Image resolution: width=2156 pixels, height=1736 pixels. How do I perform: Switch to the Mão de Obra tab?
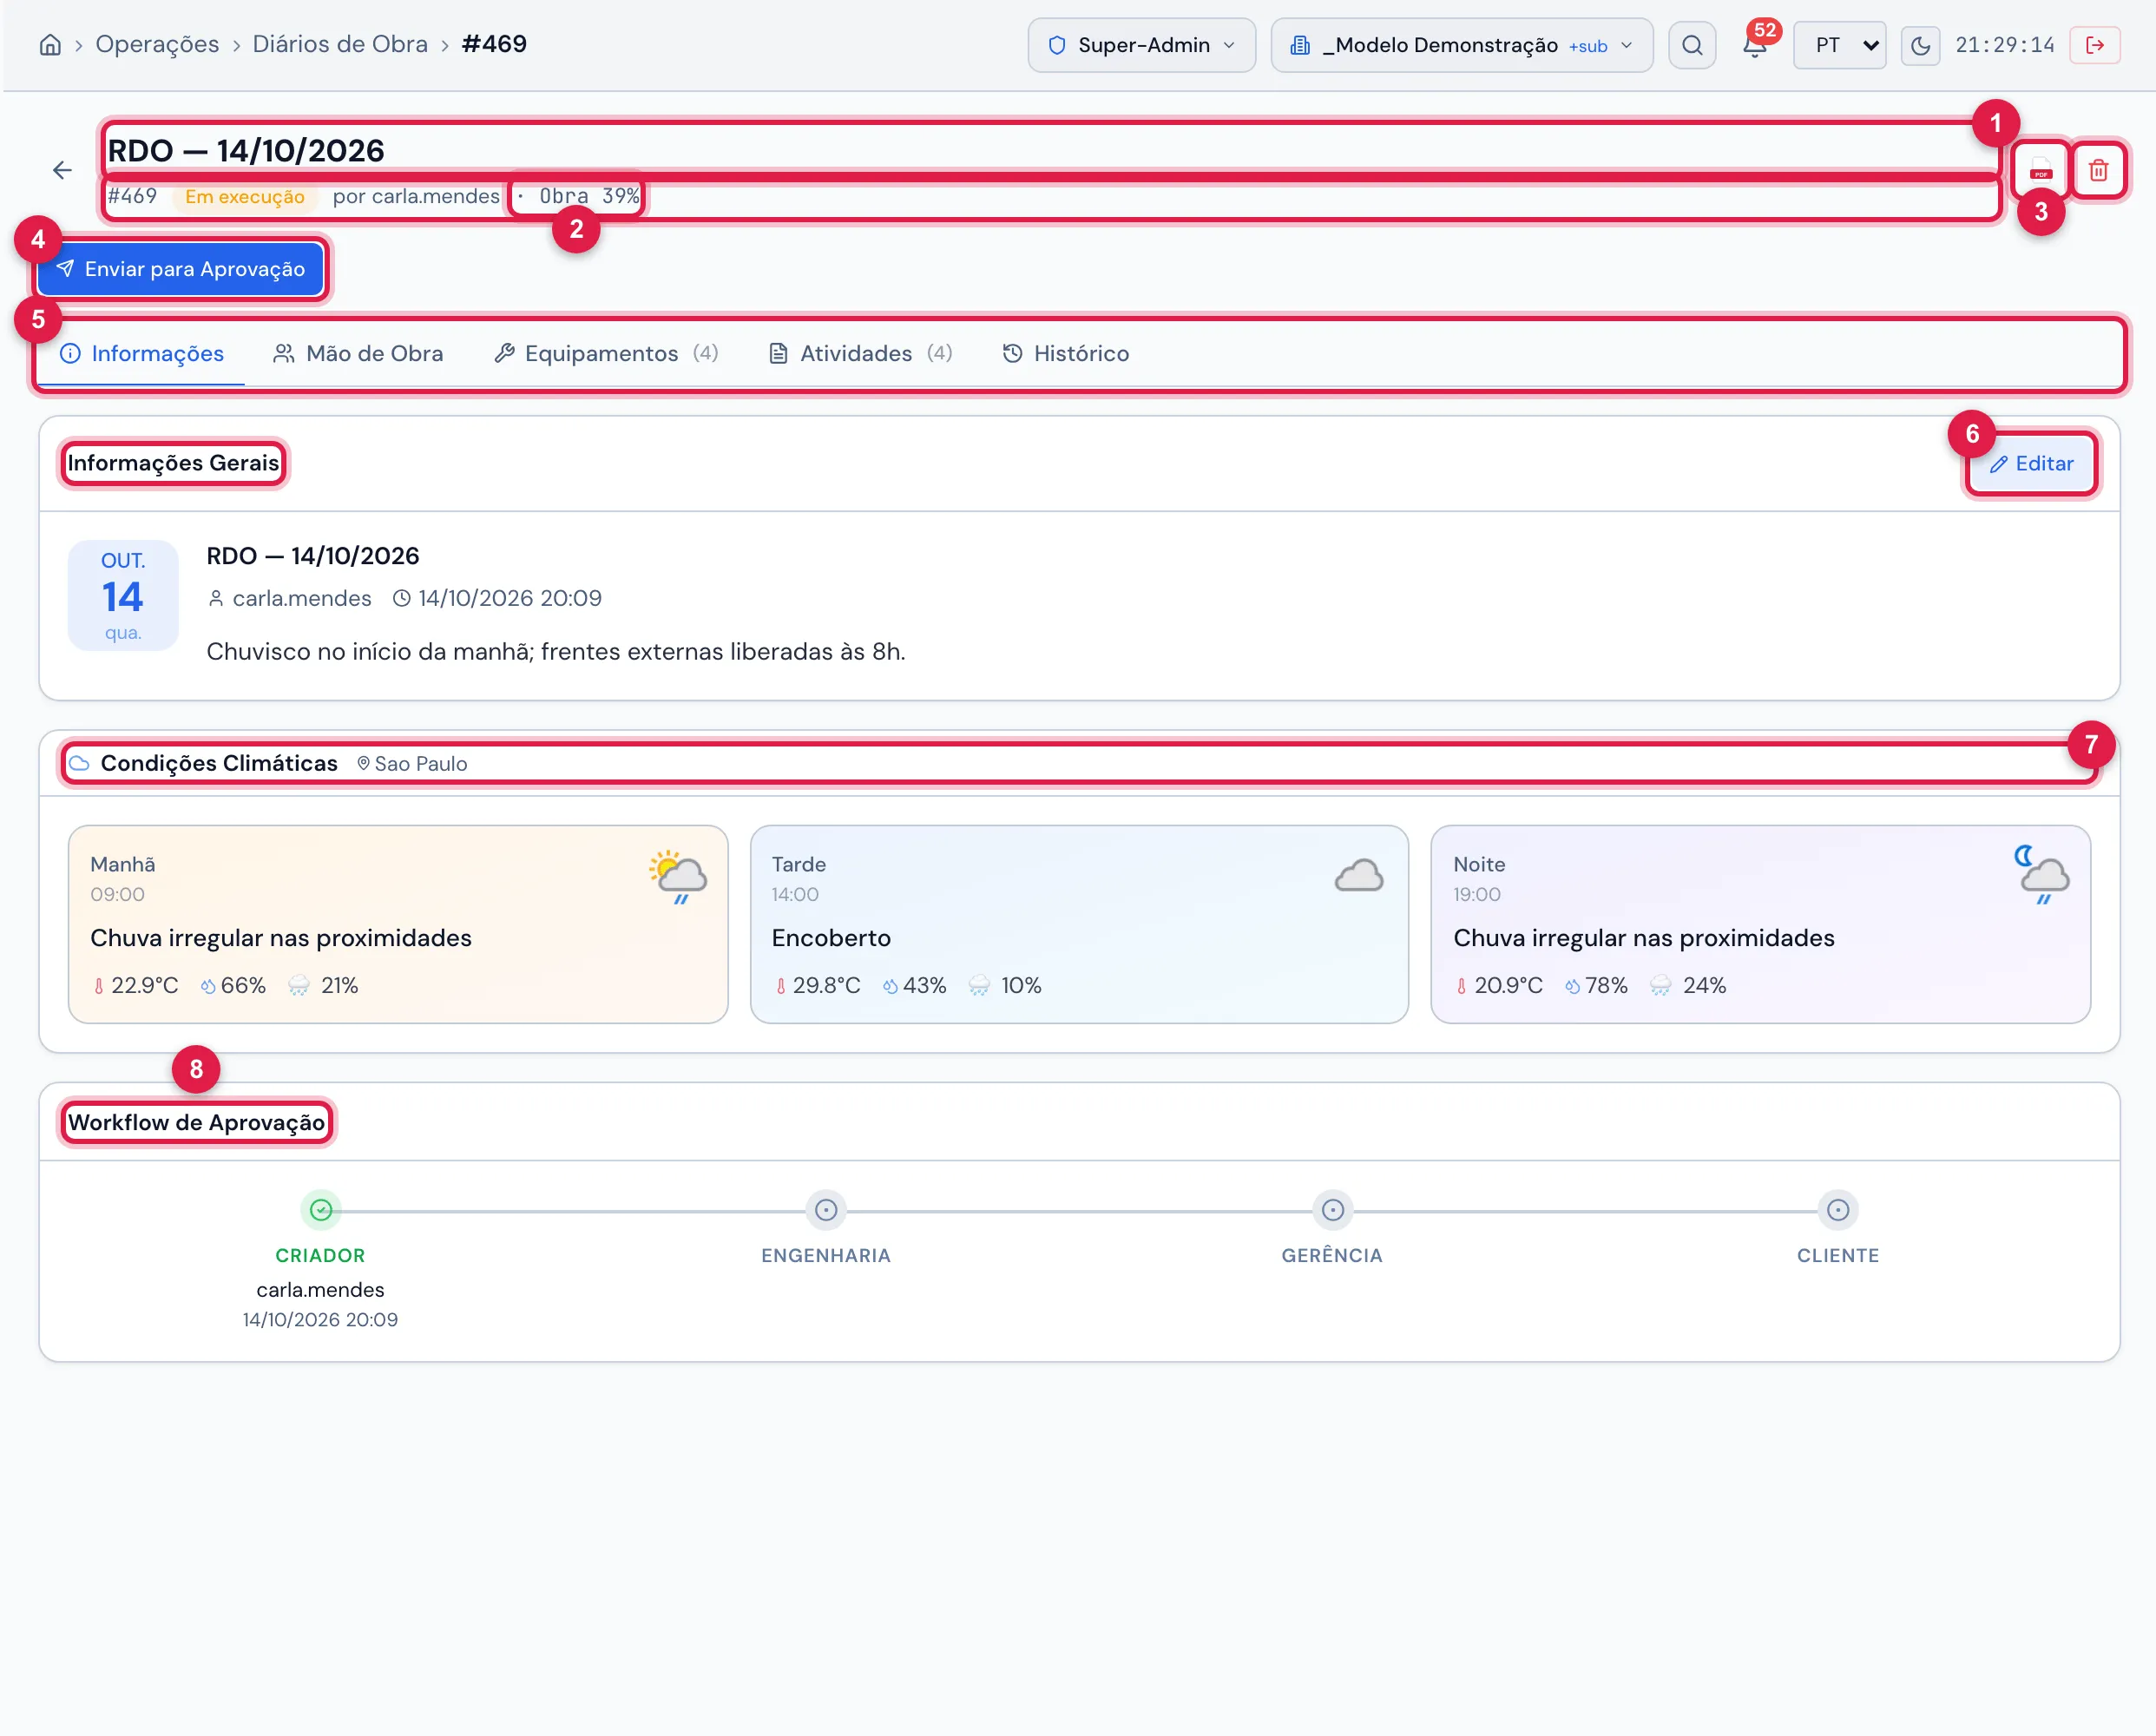(x=358, y=353)
